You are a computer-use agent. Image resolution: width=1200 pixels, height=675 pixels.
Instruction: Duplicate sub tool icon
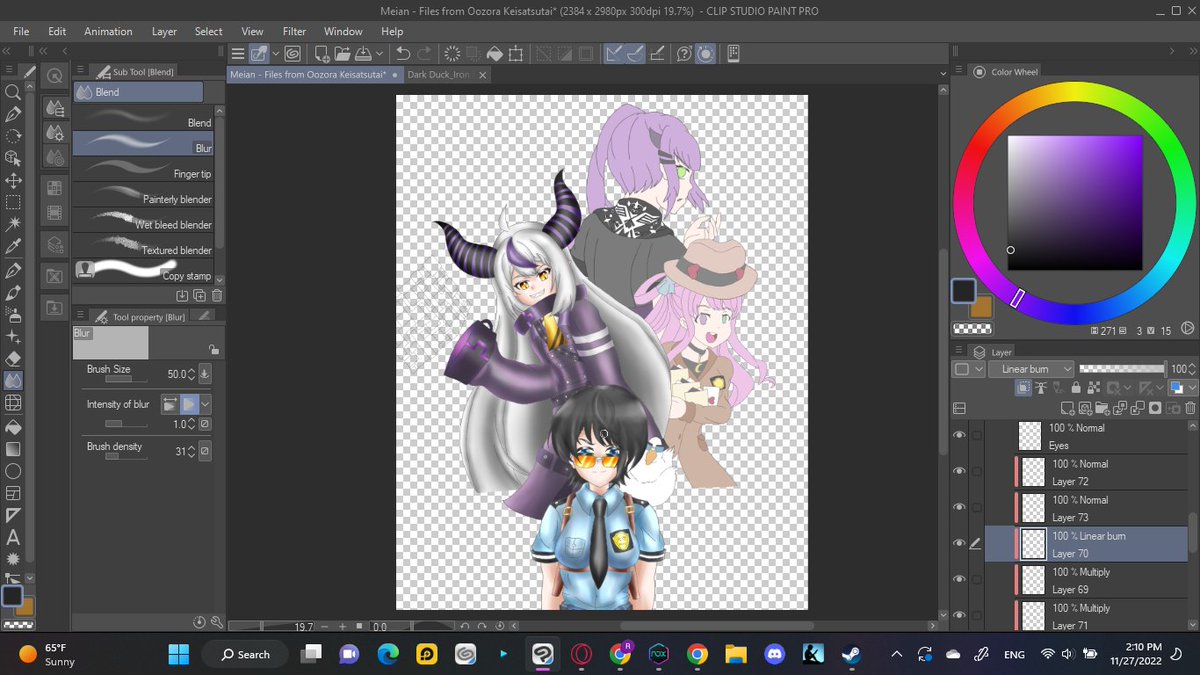pyautogui.click(x=200, y=295)
